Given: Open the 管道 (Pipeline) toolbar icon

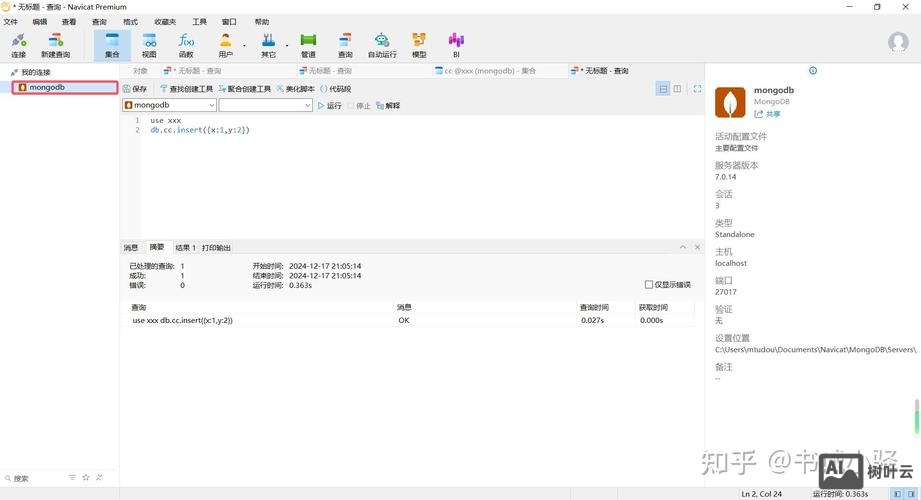Looking at the screenshot, I should (308, 45).
